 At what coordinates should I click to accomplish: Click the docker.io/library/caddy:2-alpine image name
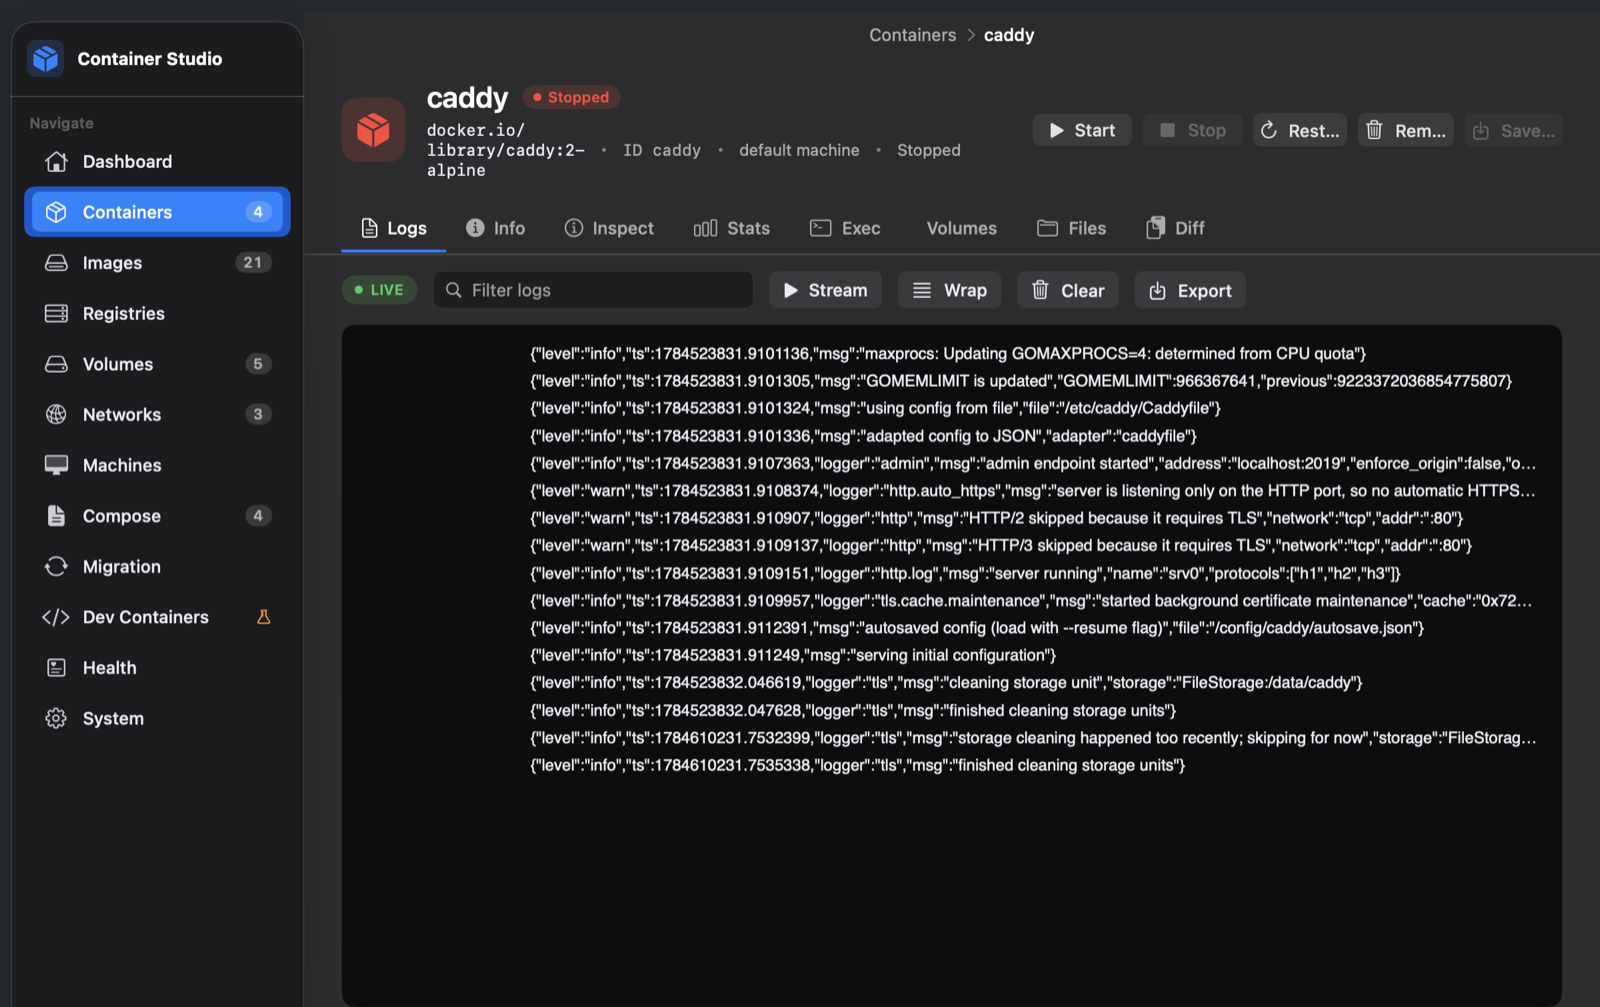pos(505,150)
